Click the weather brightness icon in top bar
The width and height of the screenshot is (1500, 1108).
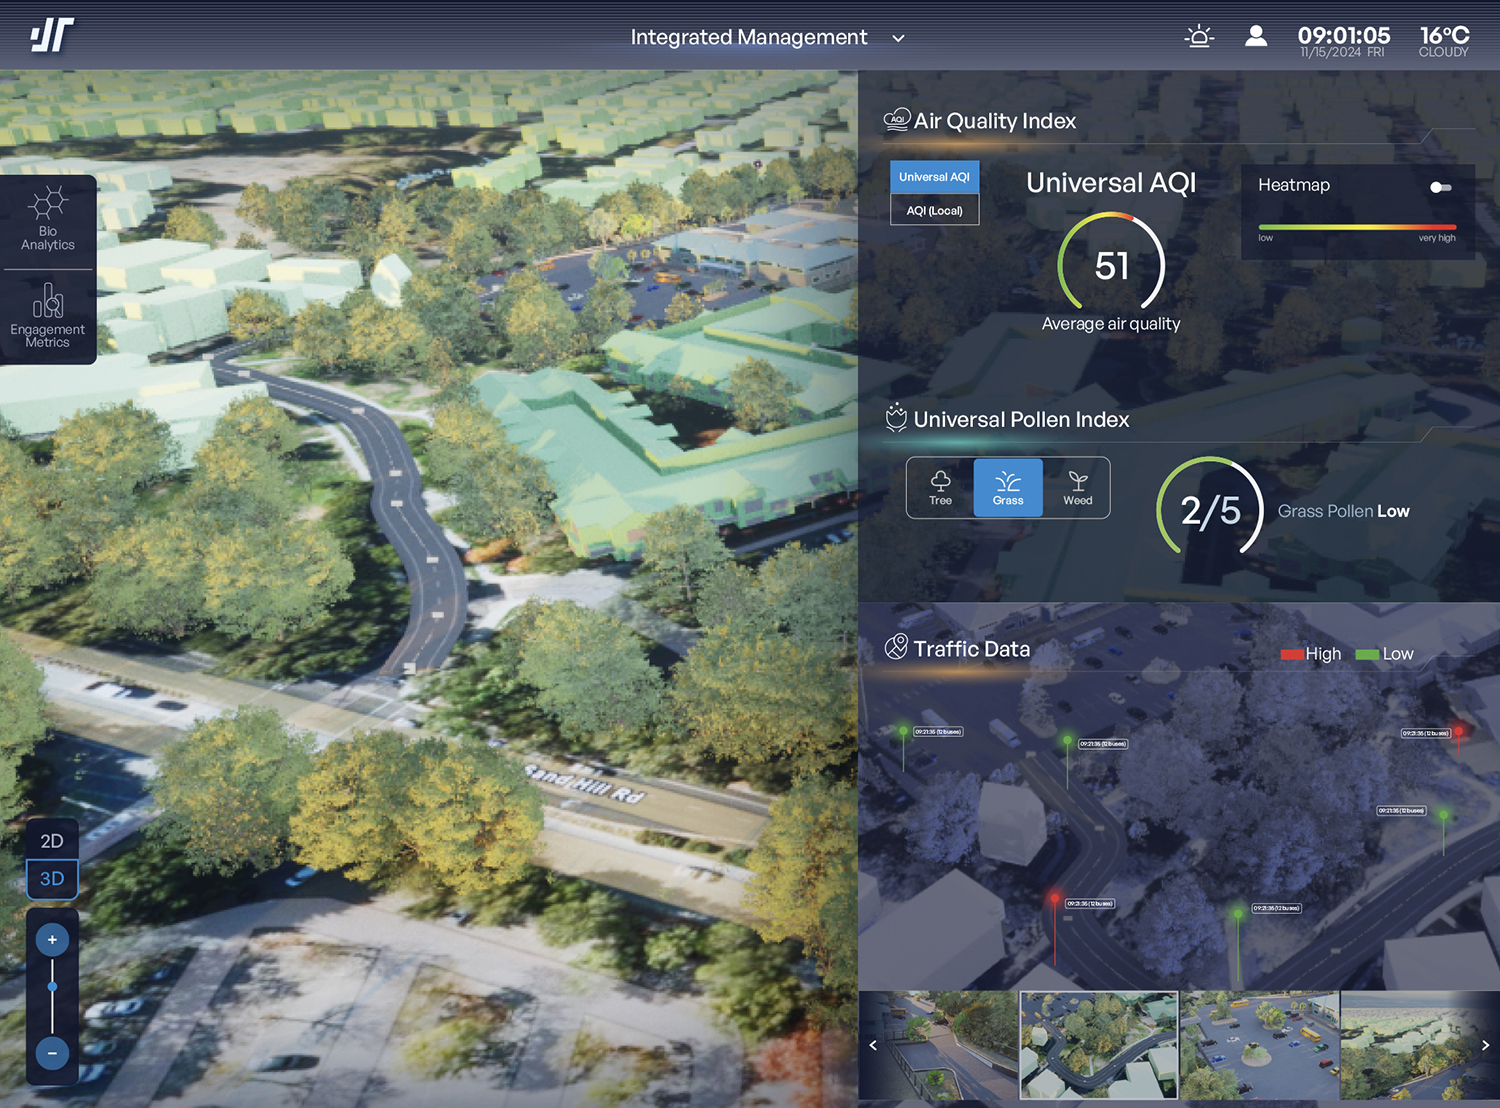click(1199, 36)
